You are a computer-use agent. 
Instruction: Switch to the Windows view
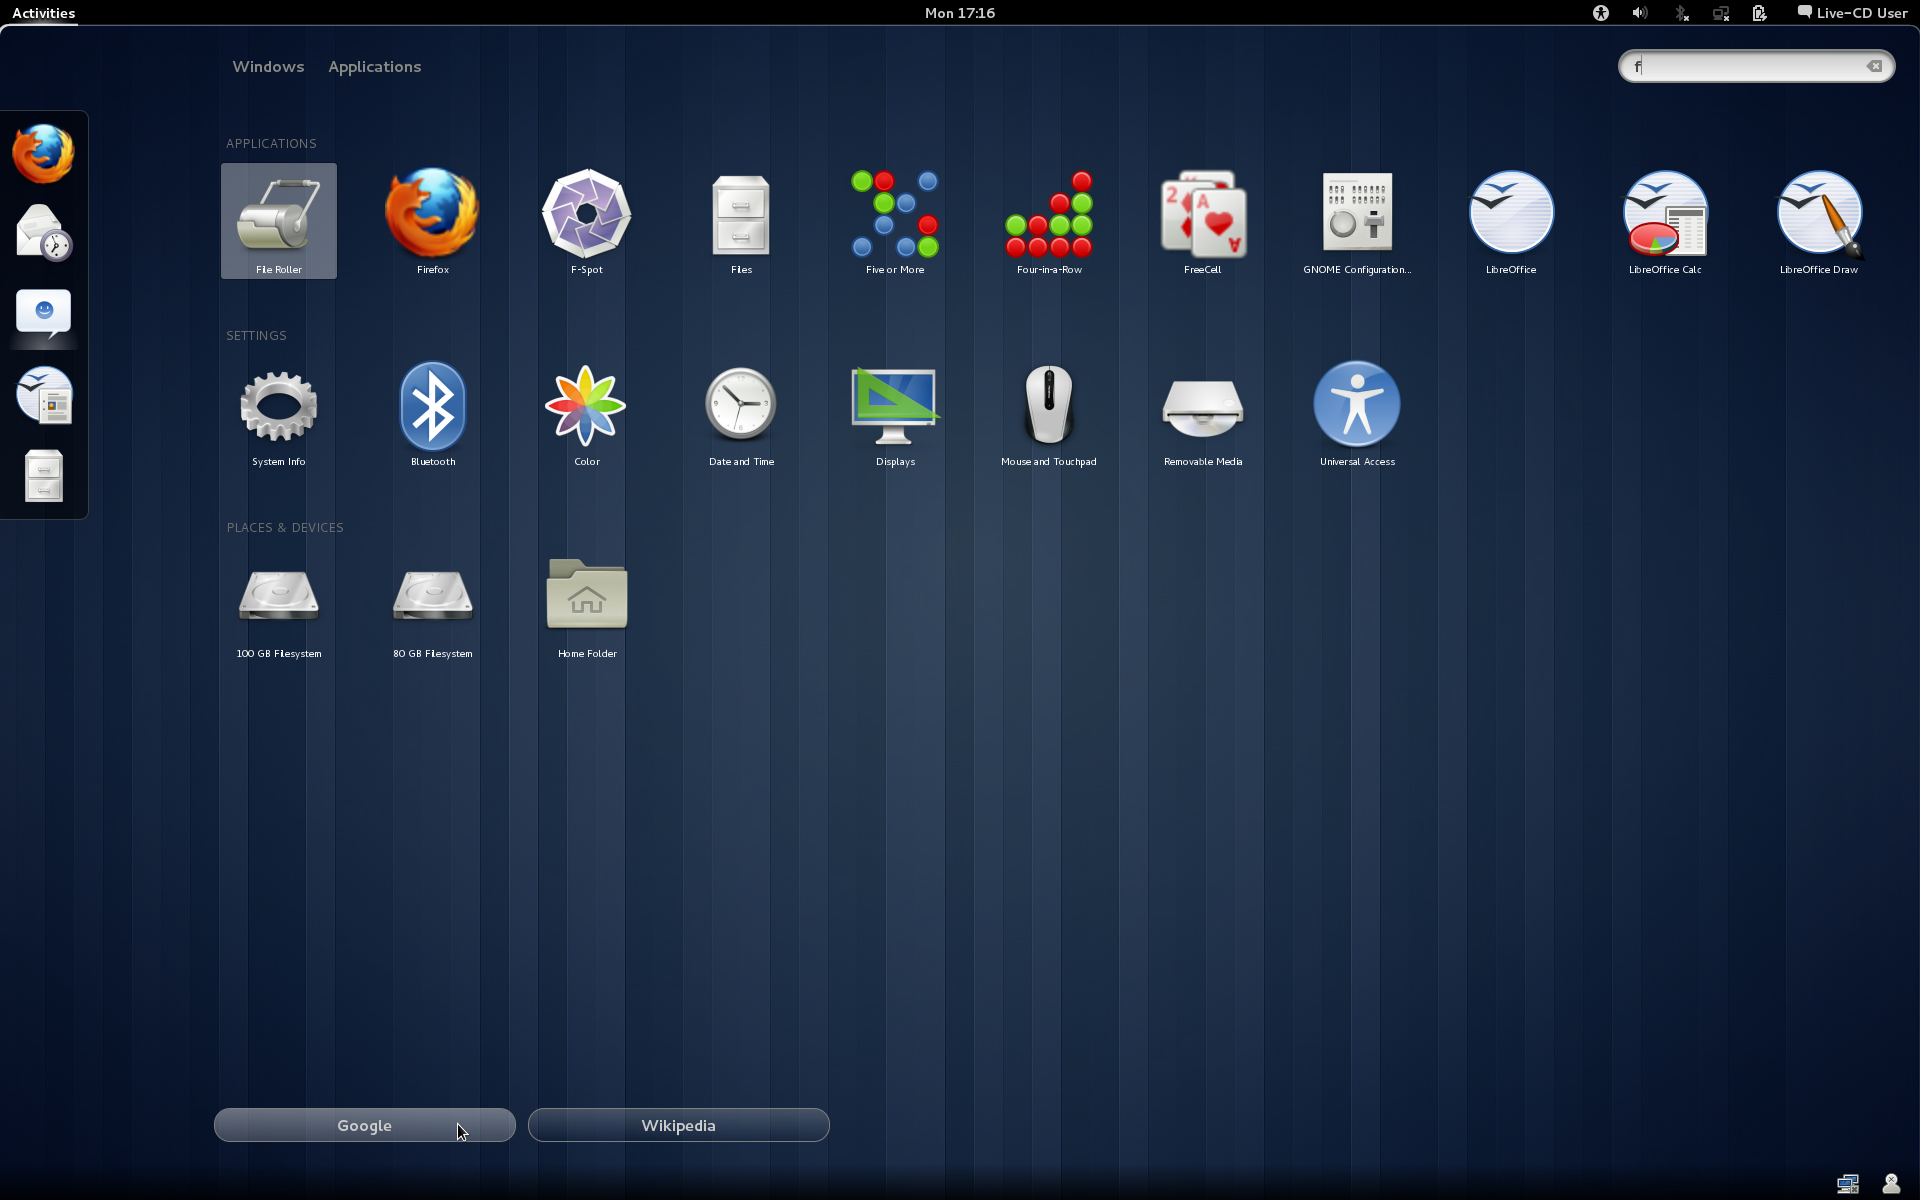(x=268, y=66)
